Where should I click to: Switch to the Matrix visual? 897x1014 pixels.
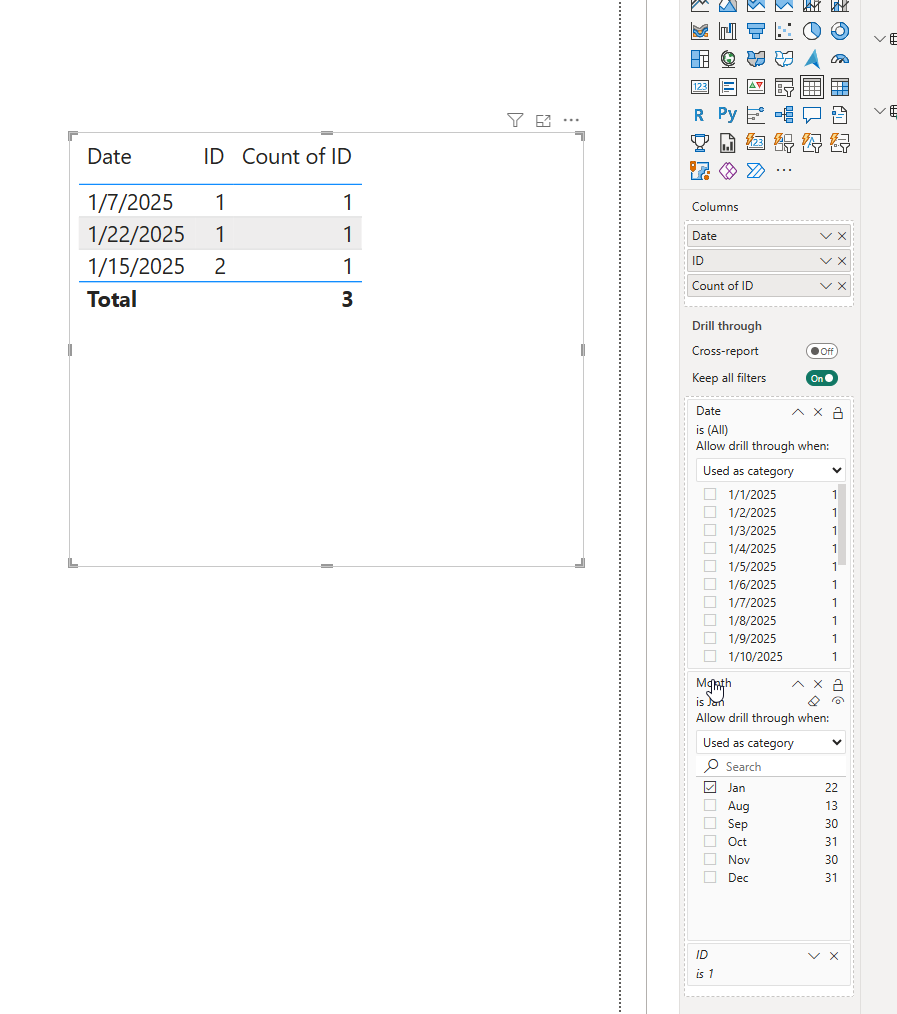(839, 87)
